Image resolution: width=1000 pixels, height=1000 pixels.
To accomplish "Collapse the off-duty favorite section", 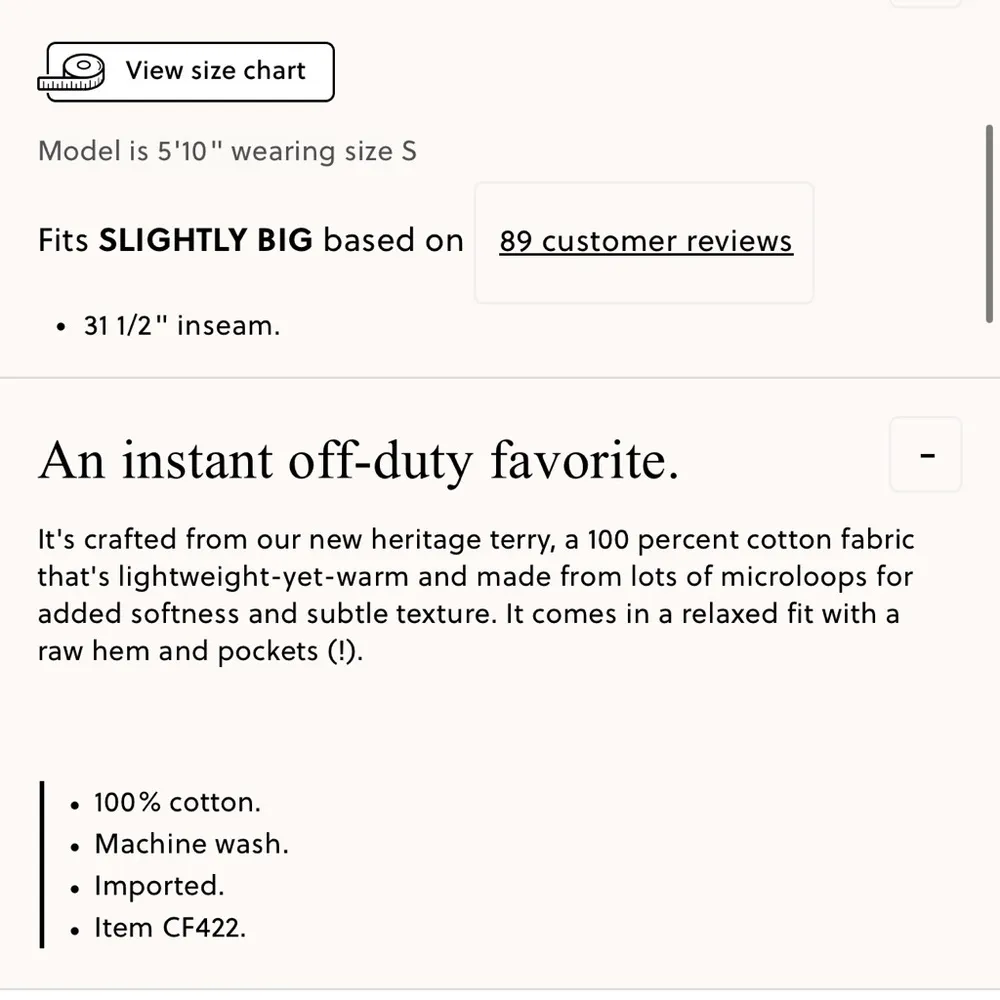I will (926, 455).
